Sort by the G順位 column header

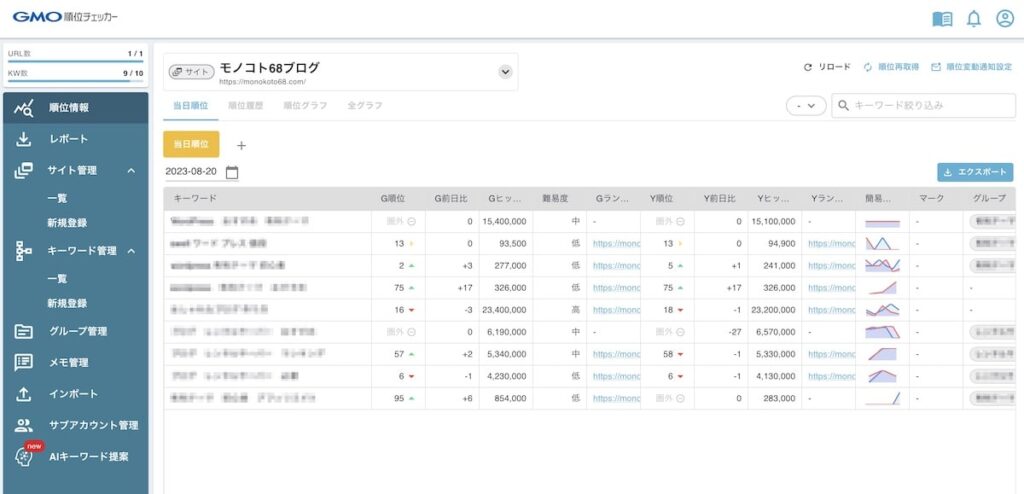click(393, 198)
